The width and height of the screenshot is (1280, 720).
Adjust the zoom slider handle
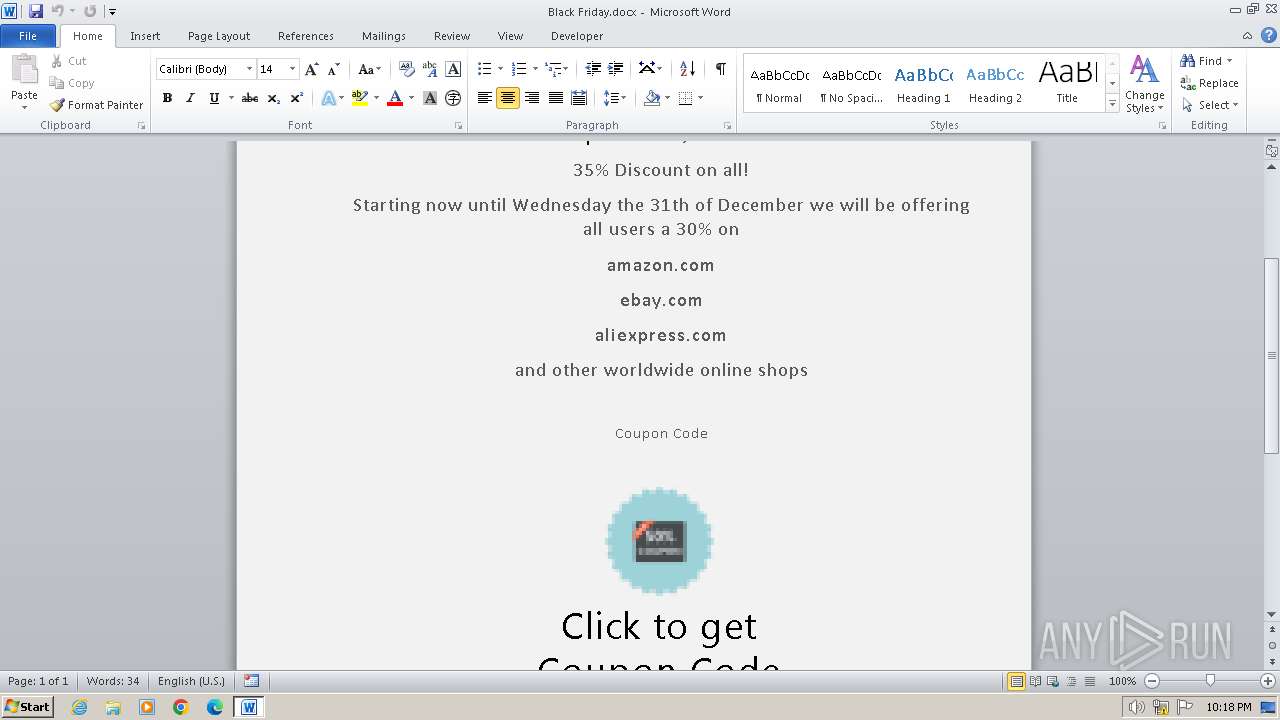[x=1210, y=681]
